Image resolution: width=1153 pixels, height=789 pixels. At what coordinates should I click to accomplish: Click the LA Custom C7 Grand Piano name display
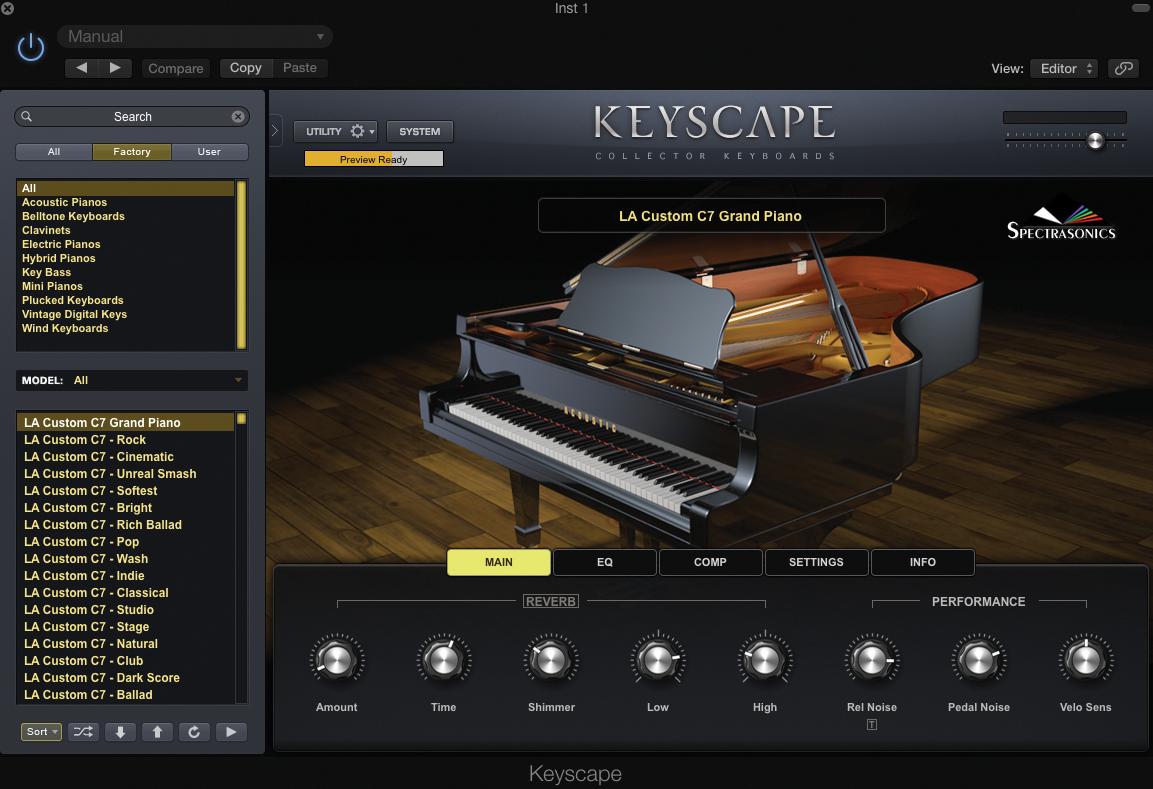(711, 215)
